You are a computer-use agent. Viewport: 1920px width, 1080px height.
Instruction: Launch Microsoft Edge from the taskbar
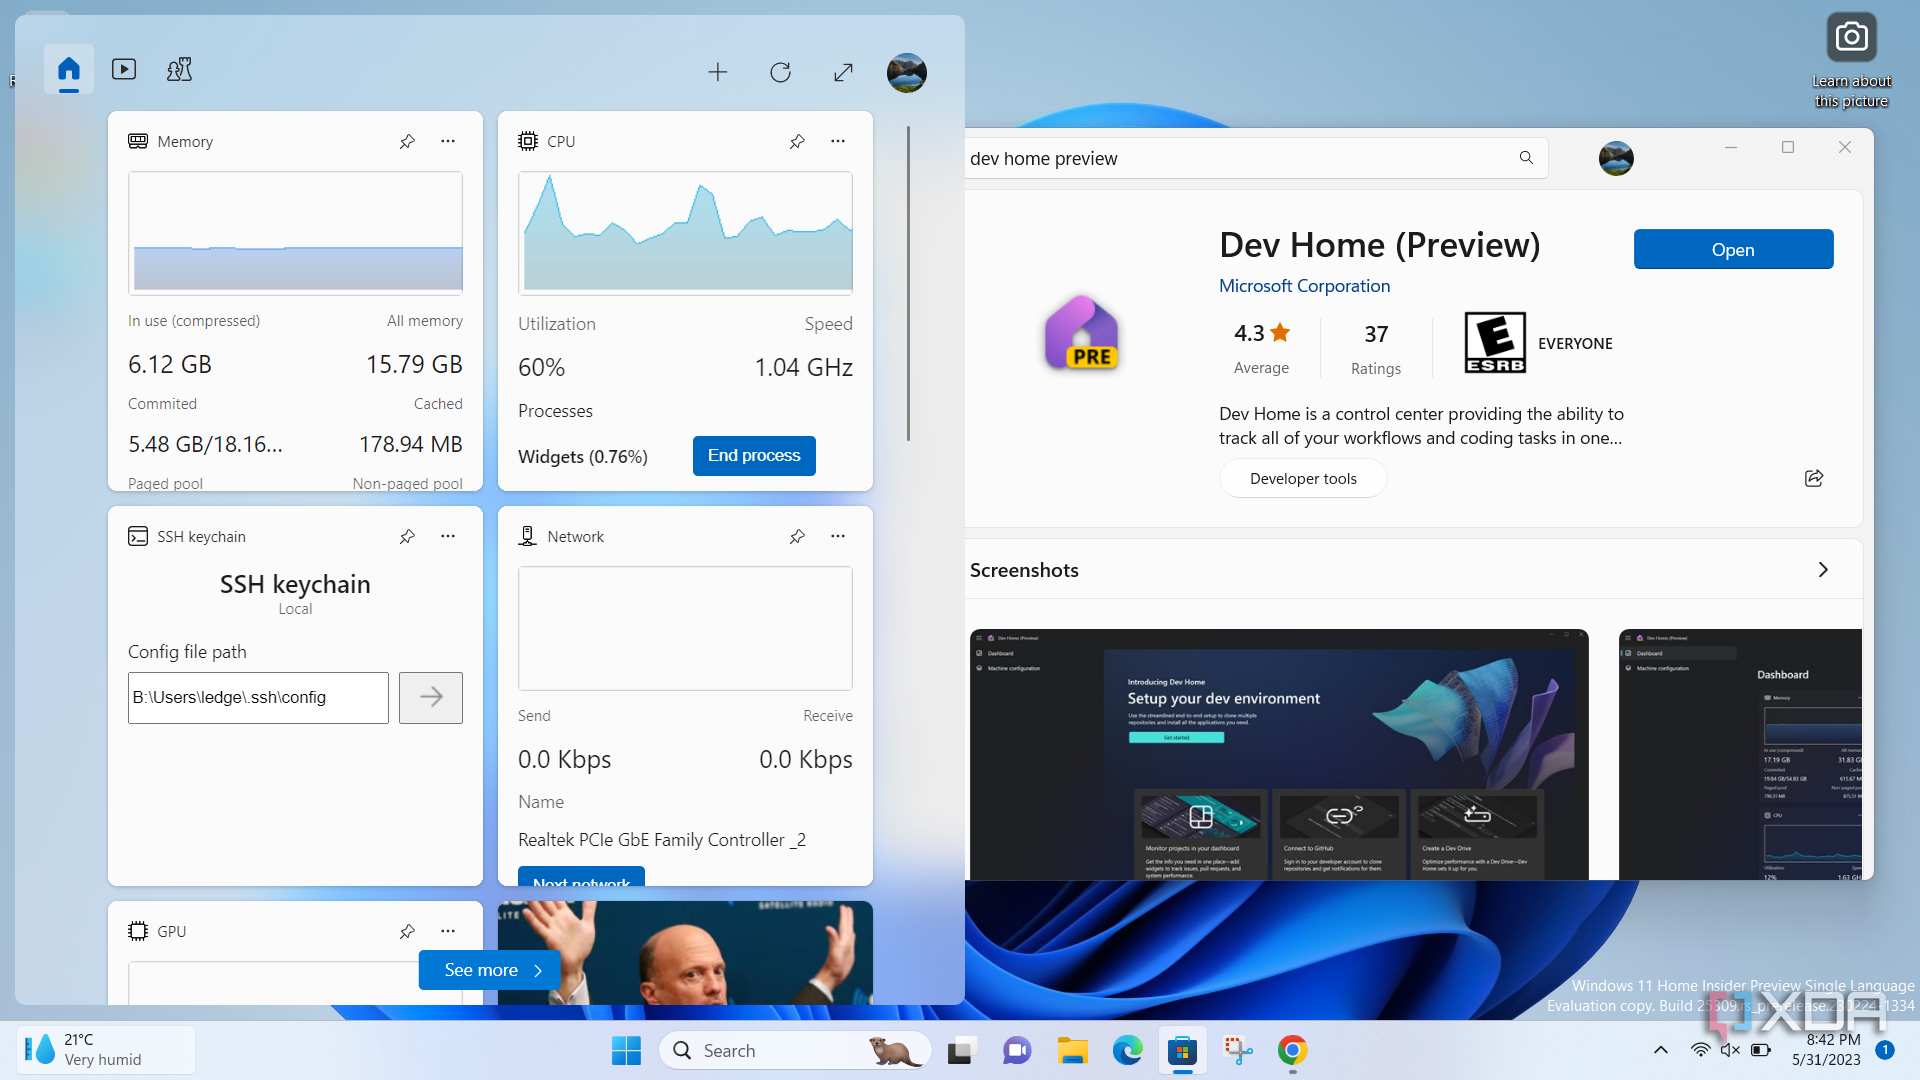click(1128, 1050)
